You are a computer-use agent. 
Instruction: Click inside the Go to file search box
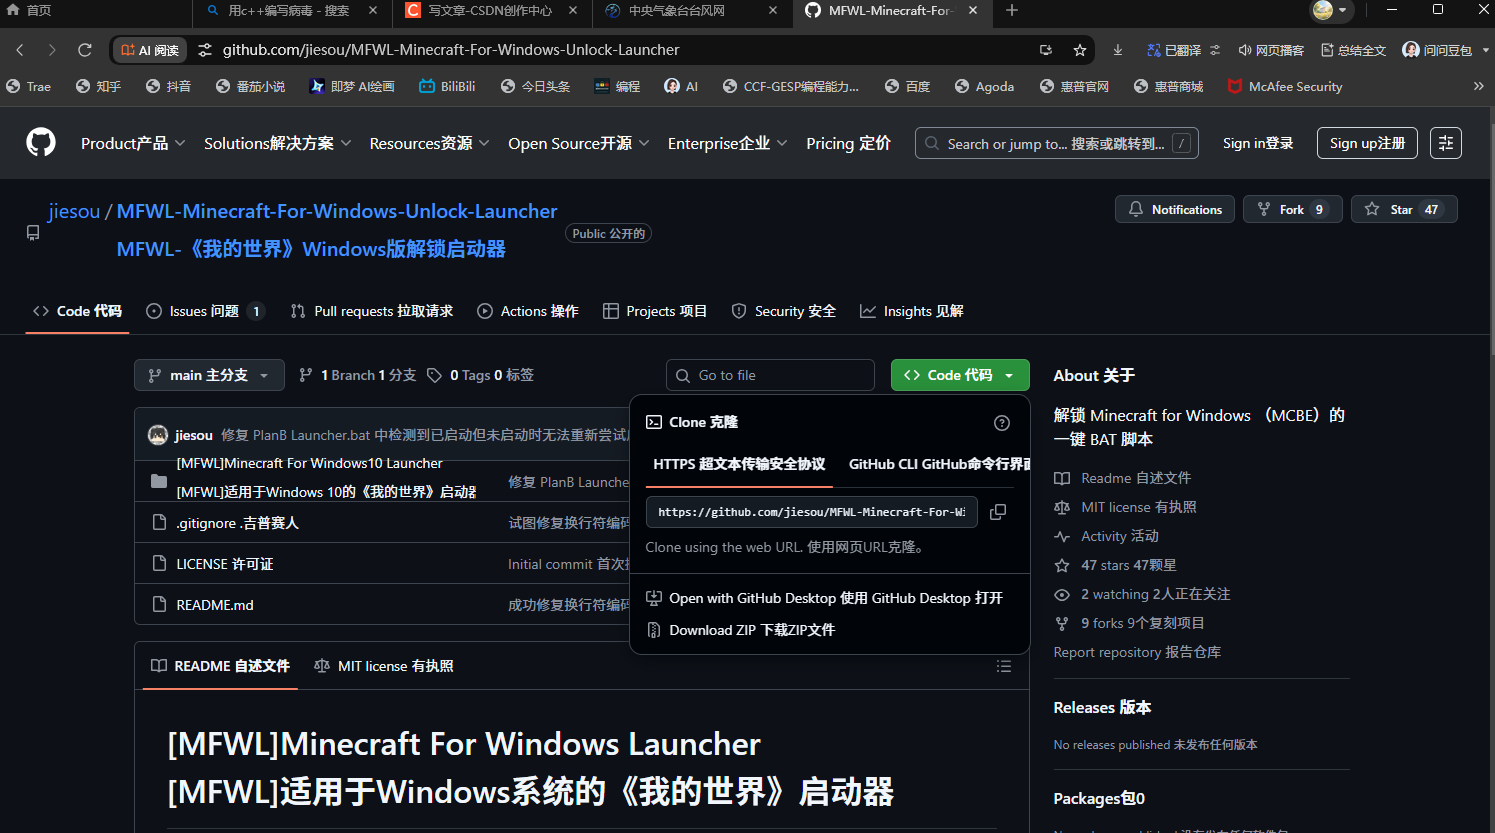770,374
